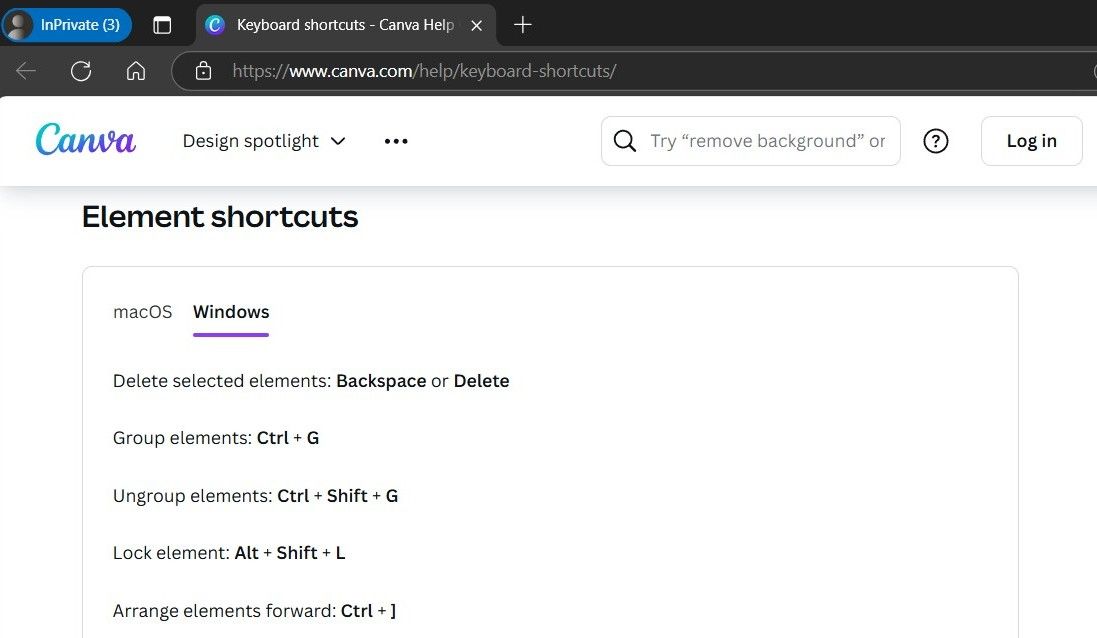Click the magnifying glass in the search bar
The image size is (1097, 638).
(x=625, y=141)
